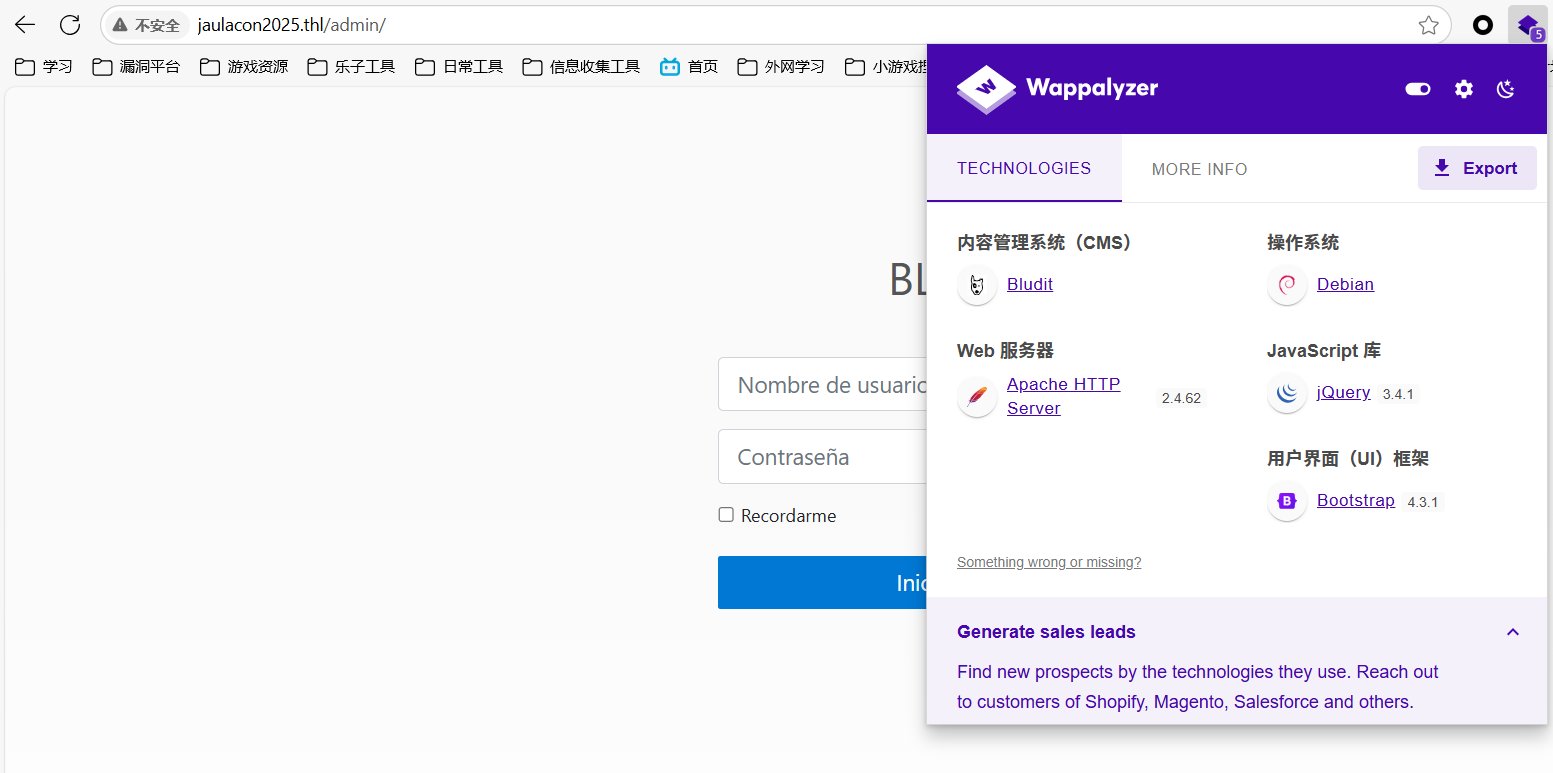Focus the Nombre de usuario field

pyautogui.click(x=822, y=384)
